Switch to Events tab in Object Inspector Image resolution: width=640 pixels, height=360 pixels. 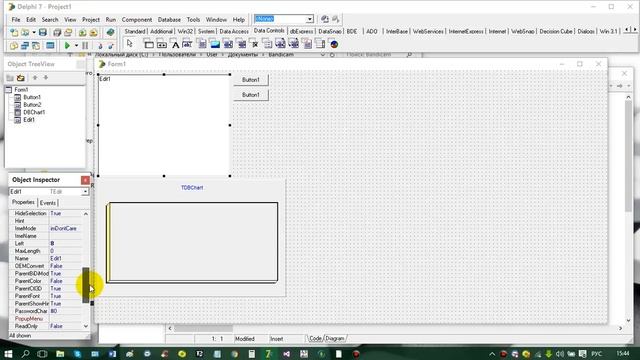coord(48,203)
